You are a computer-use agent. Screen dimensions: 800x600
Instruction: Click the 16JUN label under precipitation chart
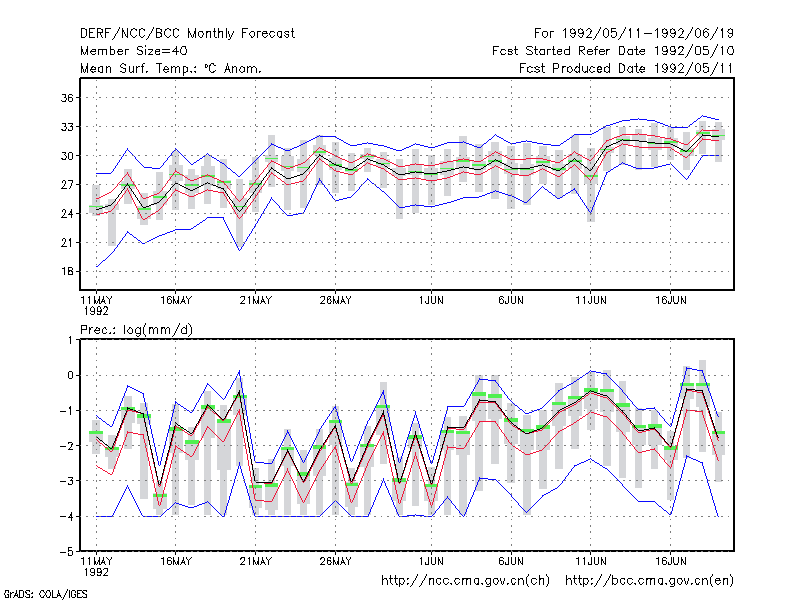click(670, 561)
